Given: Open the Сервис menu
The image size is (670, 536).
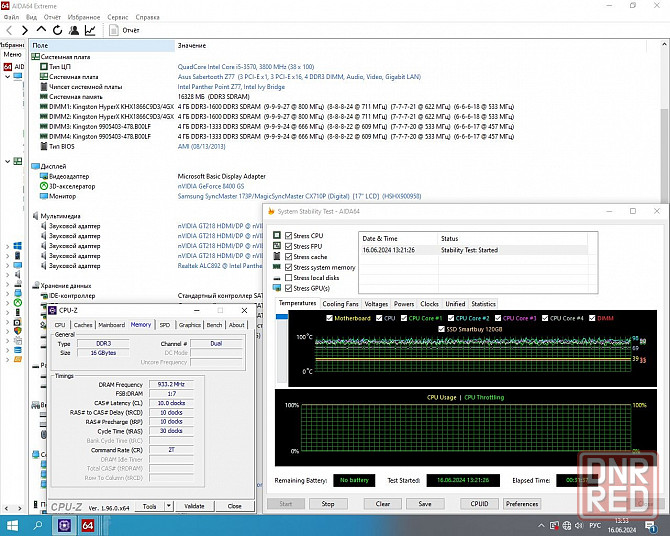Looking at the screenshot, I should (x=118, y=17).
